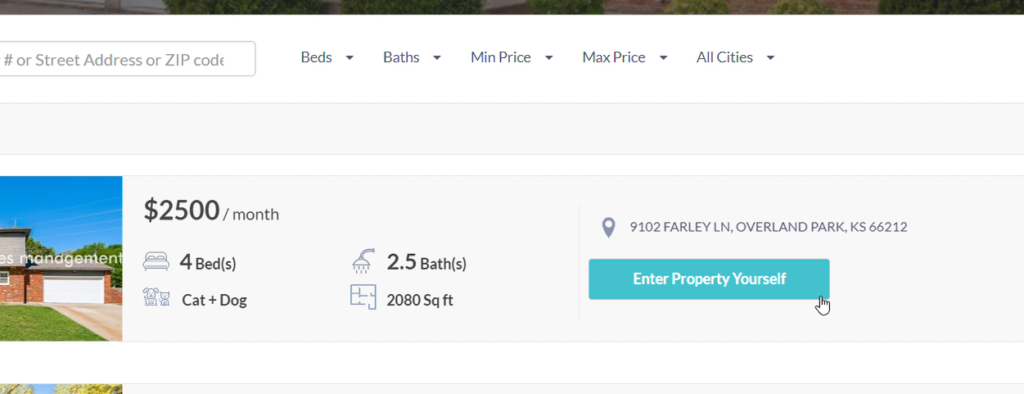Click the Enter Property Yourself button
Screen dimensions: 1024x394
click(709, 279)
